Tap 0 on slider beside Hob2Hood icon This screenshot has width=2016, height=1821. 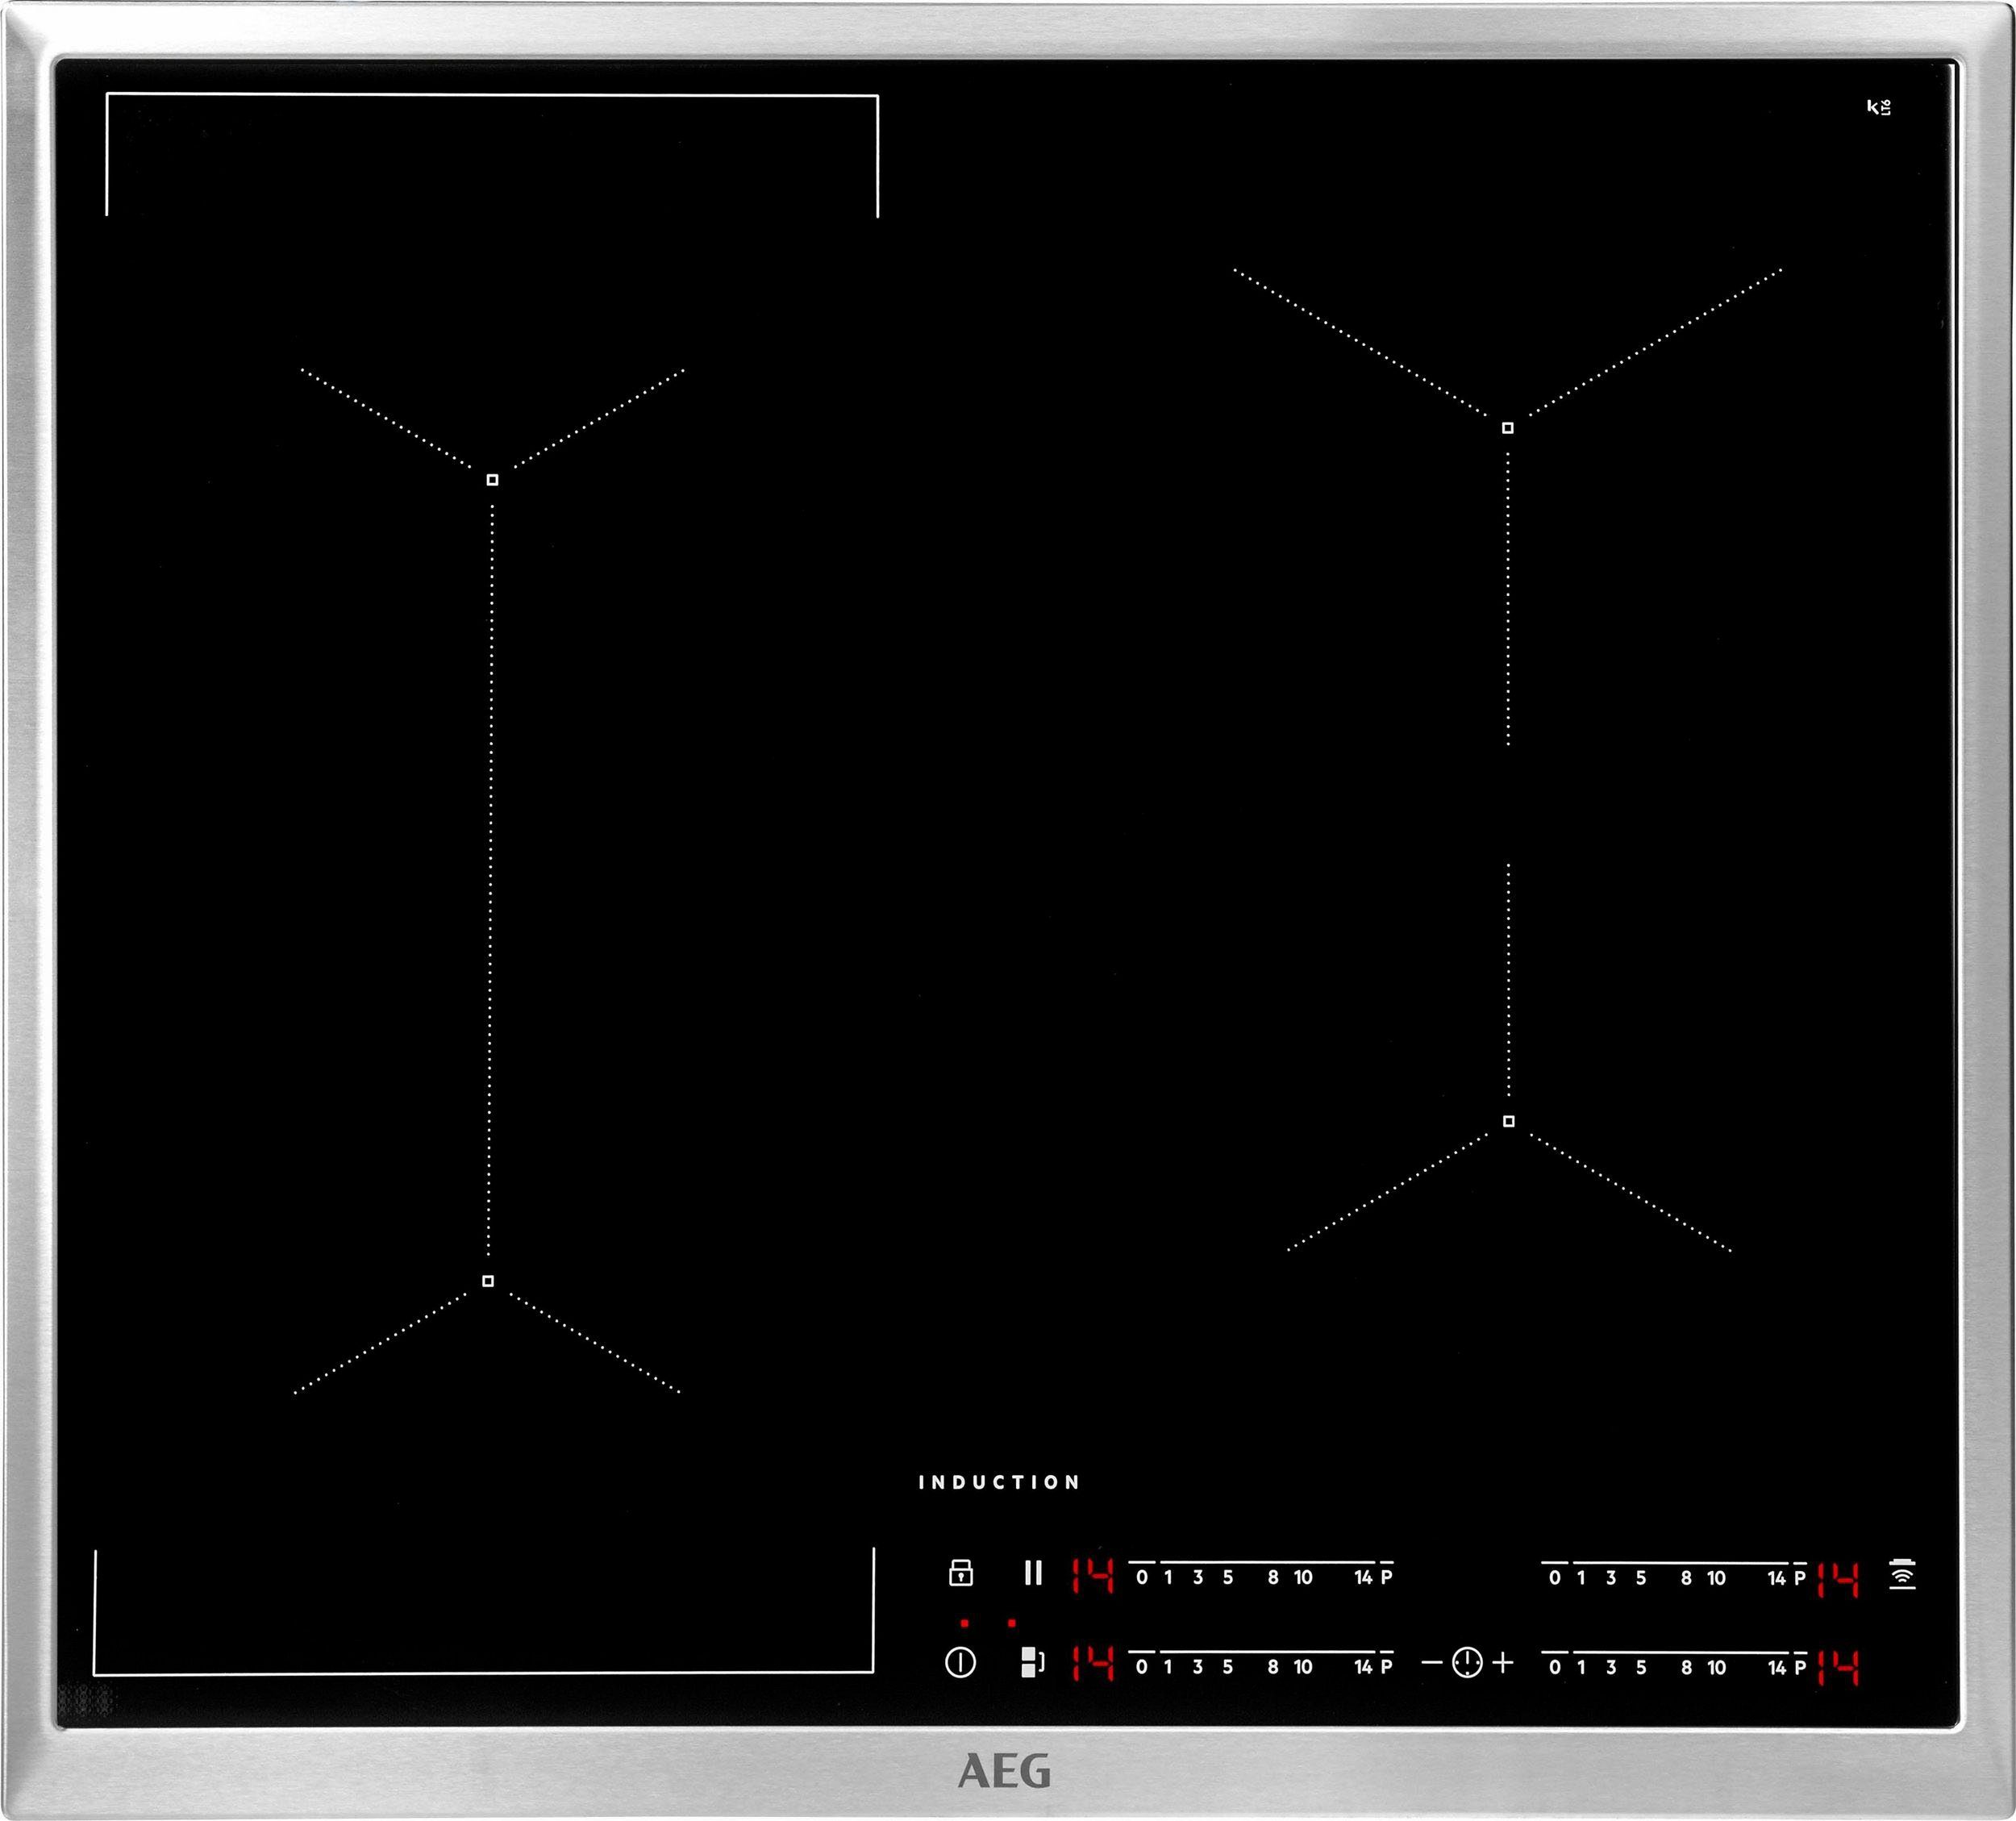(x=1554, y=1578)
